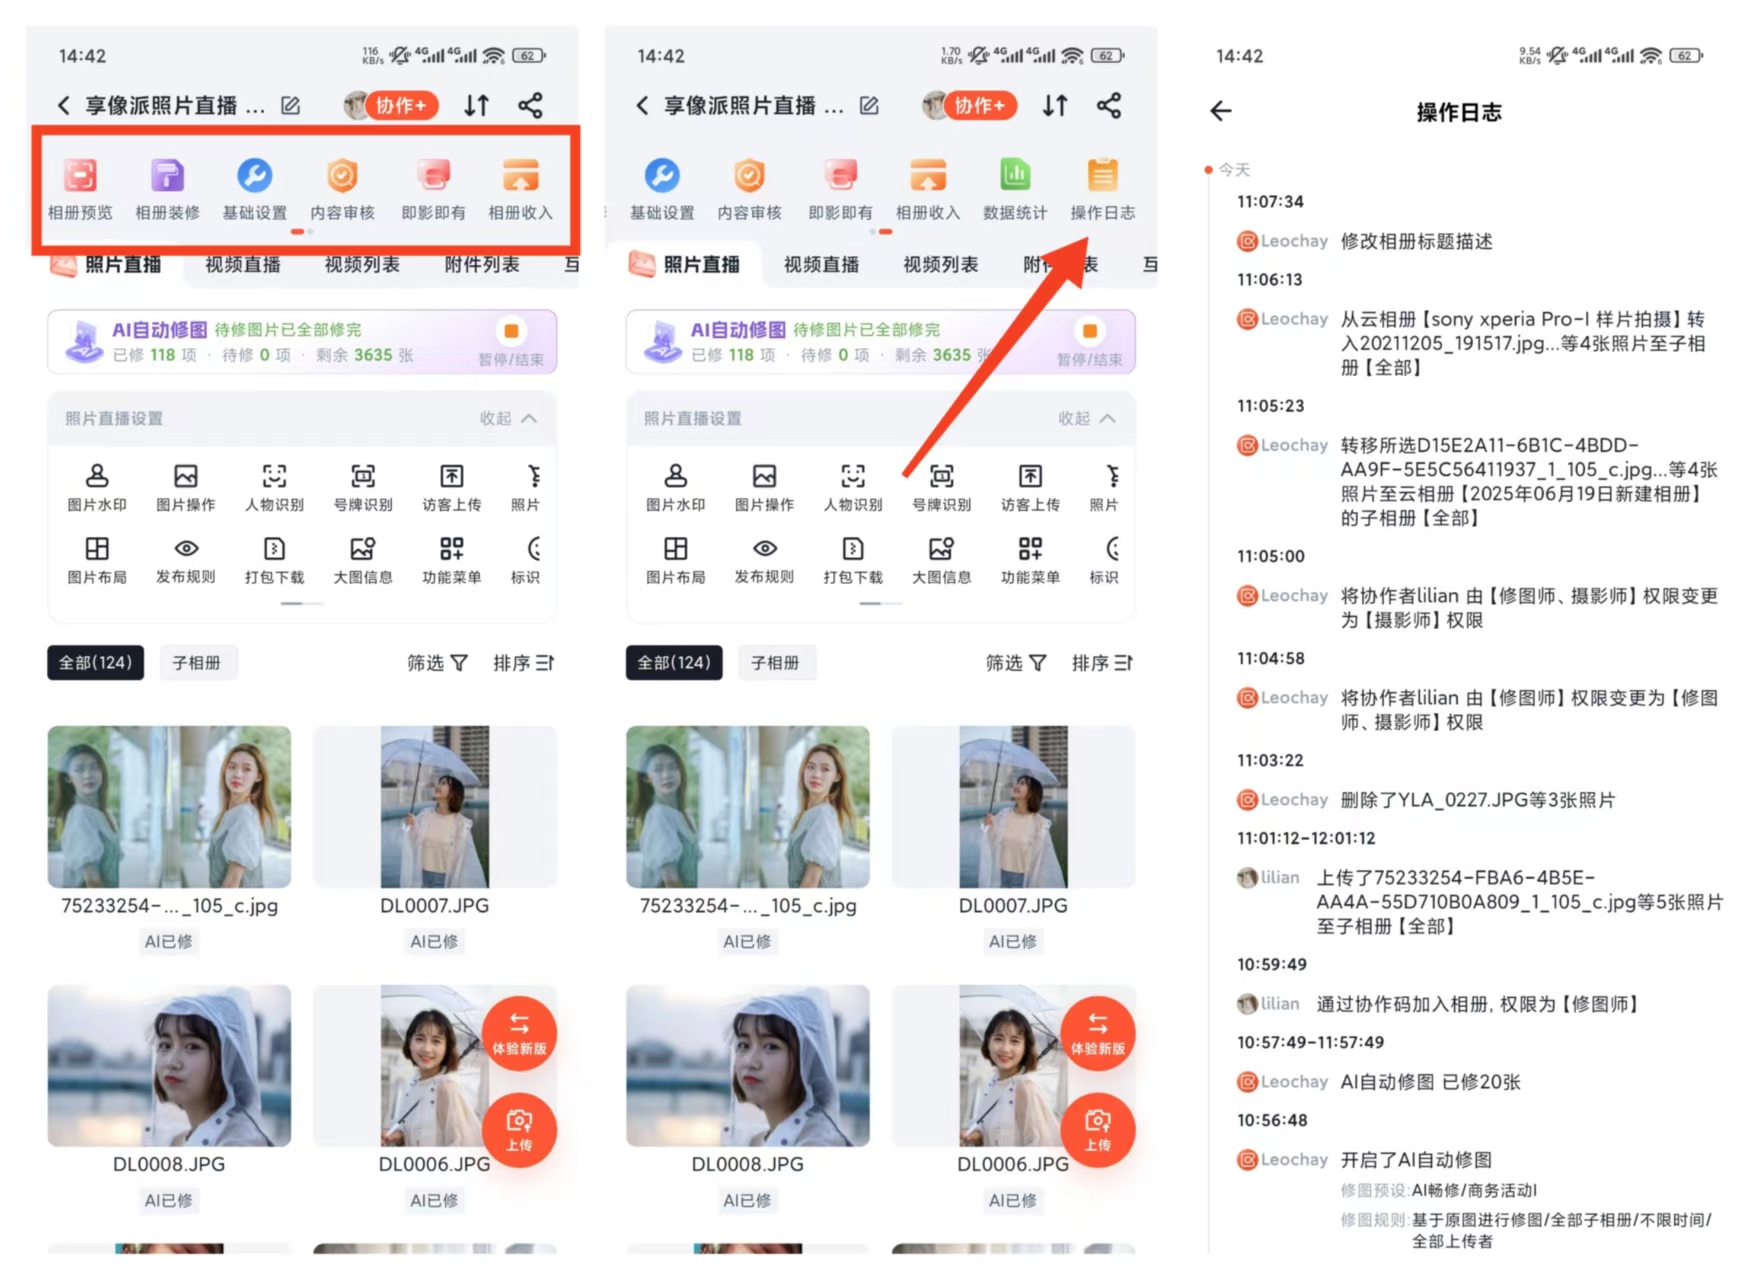
Task: Tap the 11:07:34 timestamp in log
Action: (1270, 202)
